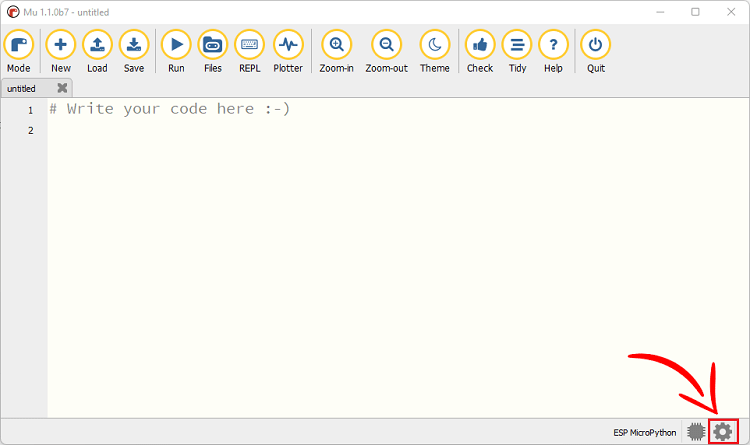Image resolution: width=750 pixels, height=445 pixels.
Task: Toggle the REPL panel
Action: pyautogui.click(x=250, y=51)
